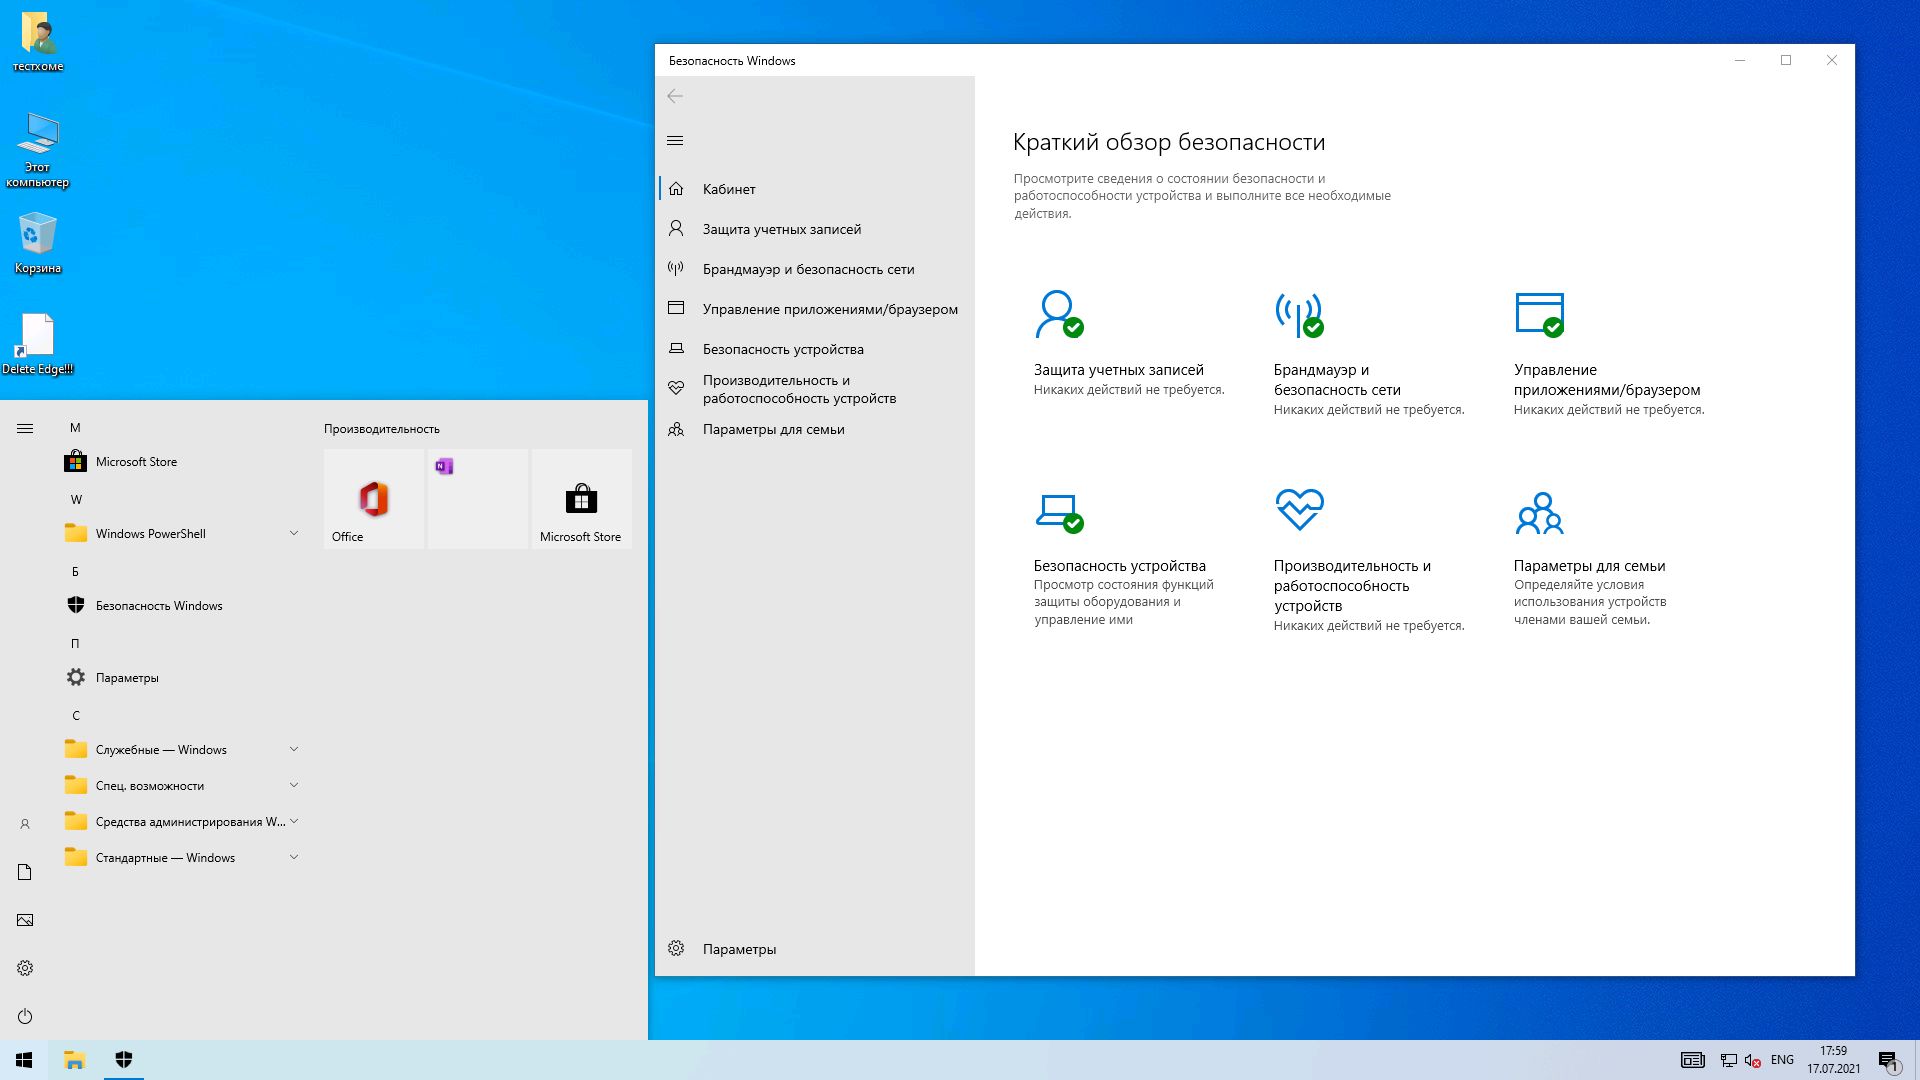Select Кабинет in security sidebar
The image size is (1920, 1080).
[x=729, y=189]
